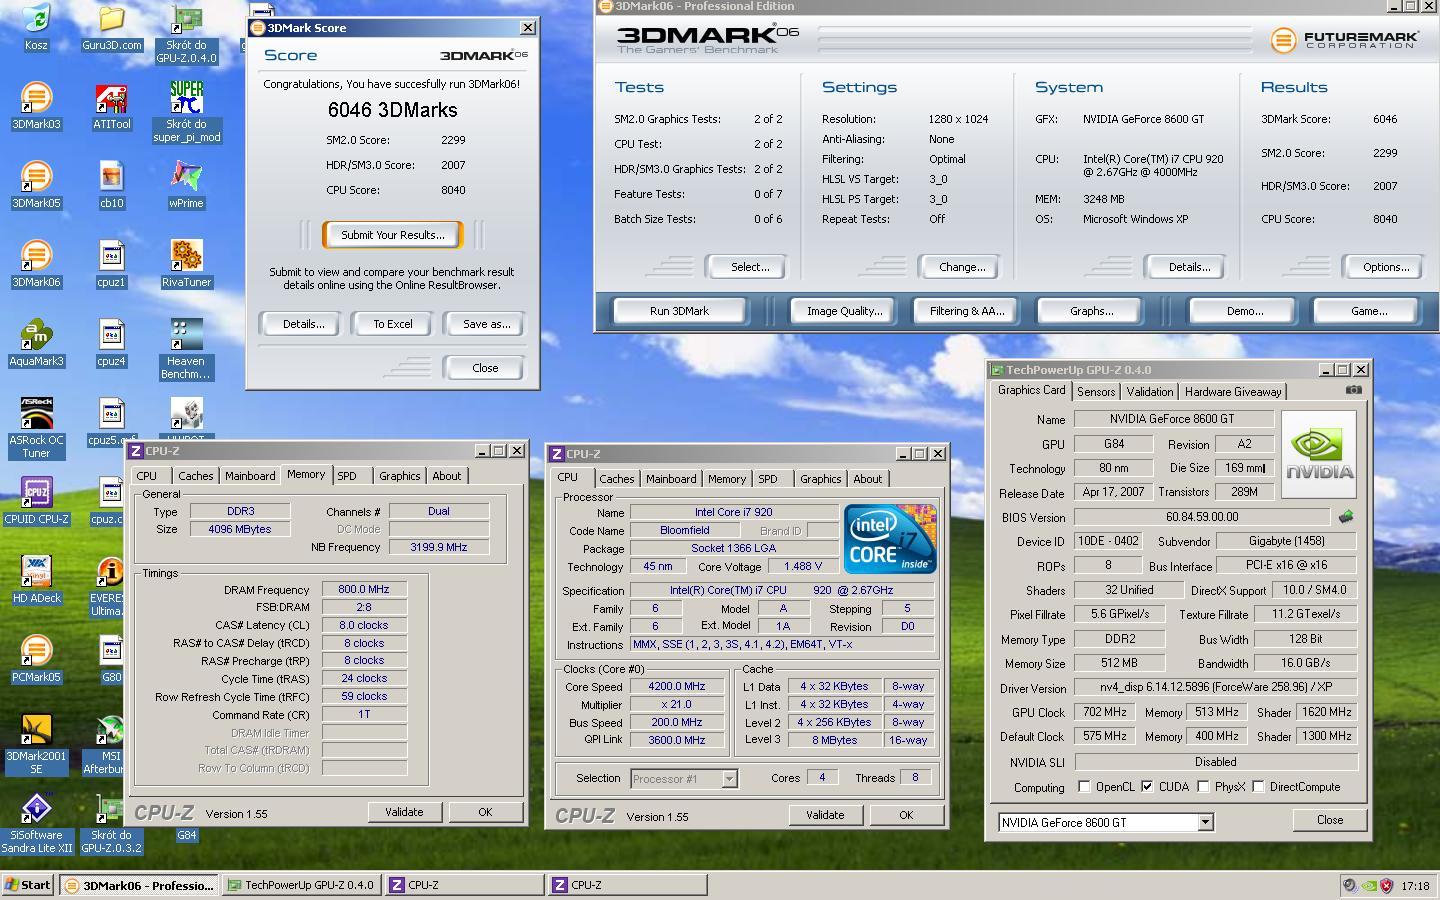Open the GeForce 8600 GT card dropdown
The height and width of the screenshot is (900, 1440).
1205,822
